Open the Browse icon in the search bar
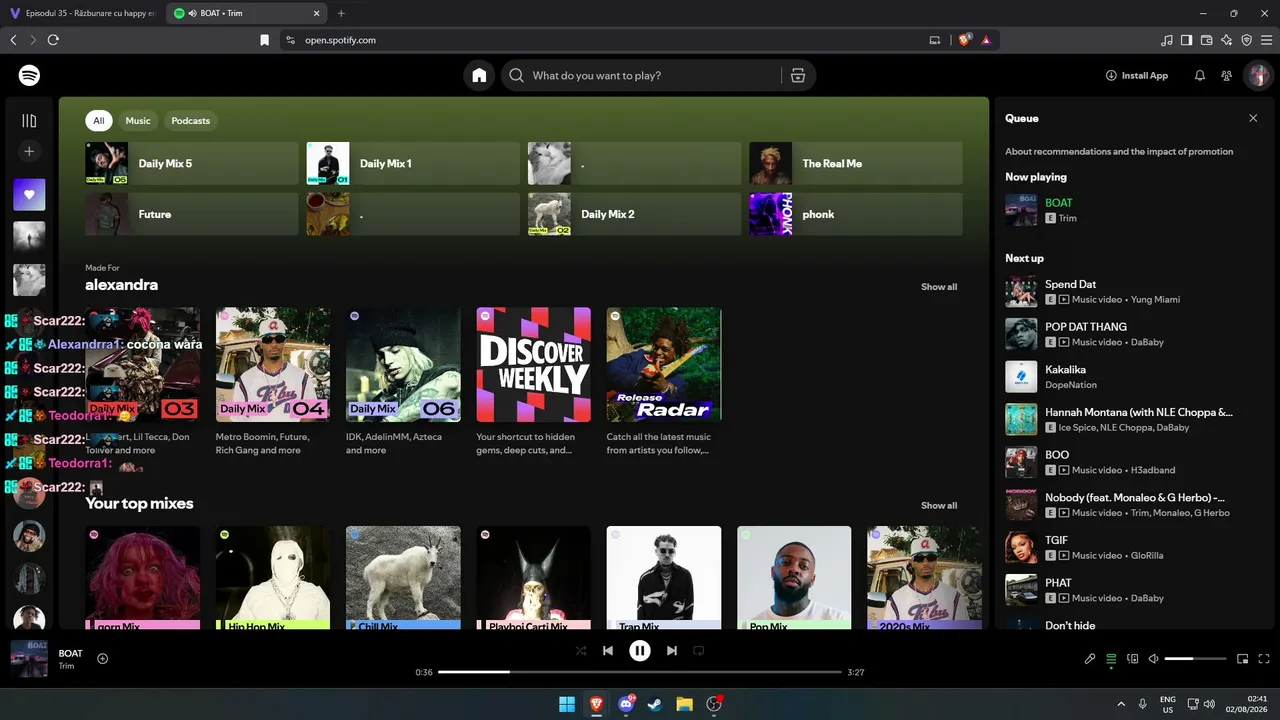 click(797, 75)
